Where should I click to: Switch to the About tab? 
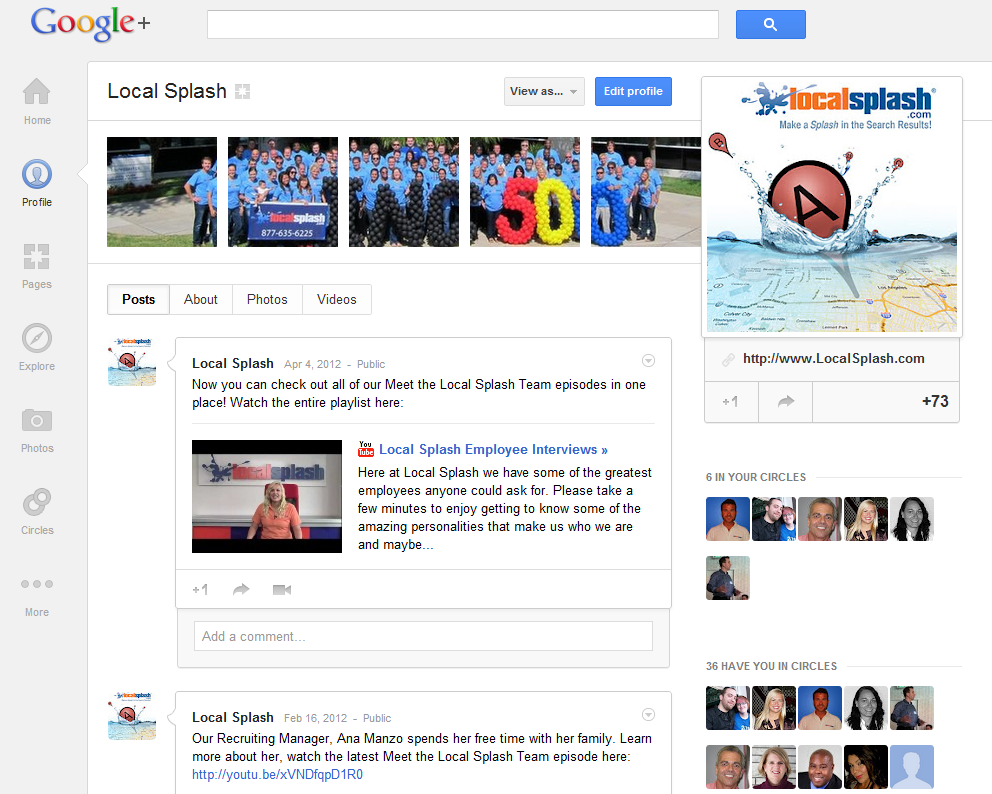pyautogui.click(x=200, y=299)
